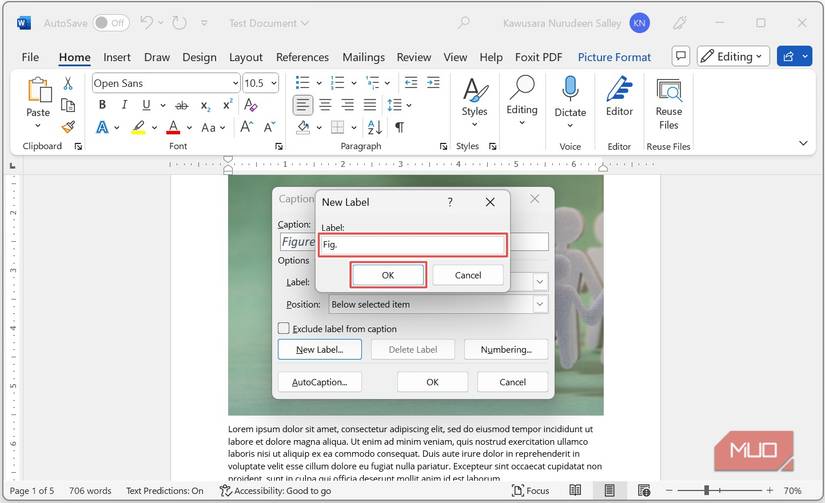This screenshot has width=825, height=503.
Task: Check Exclude label from caption
Action: [x=284, y=328]
